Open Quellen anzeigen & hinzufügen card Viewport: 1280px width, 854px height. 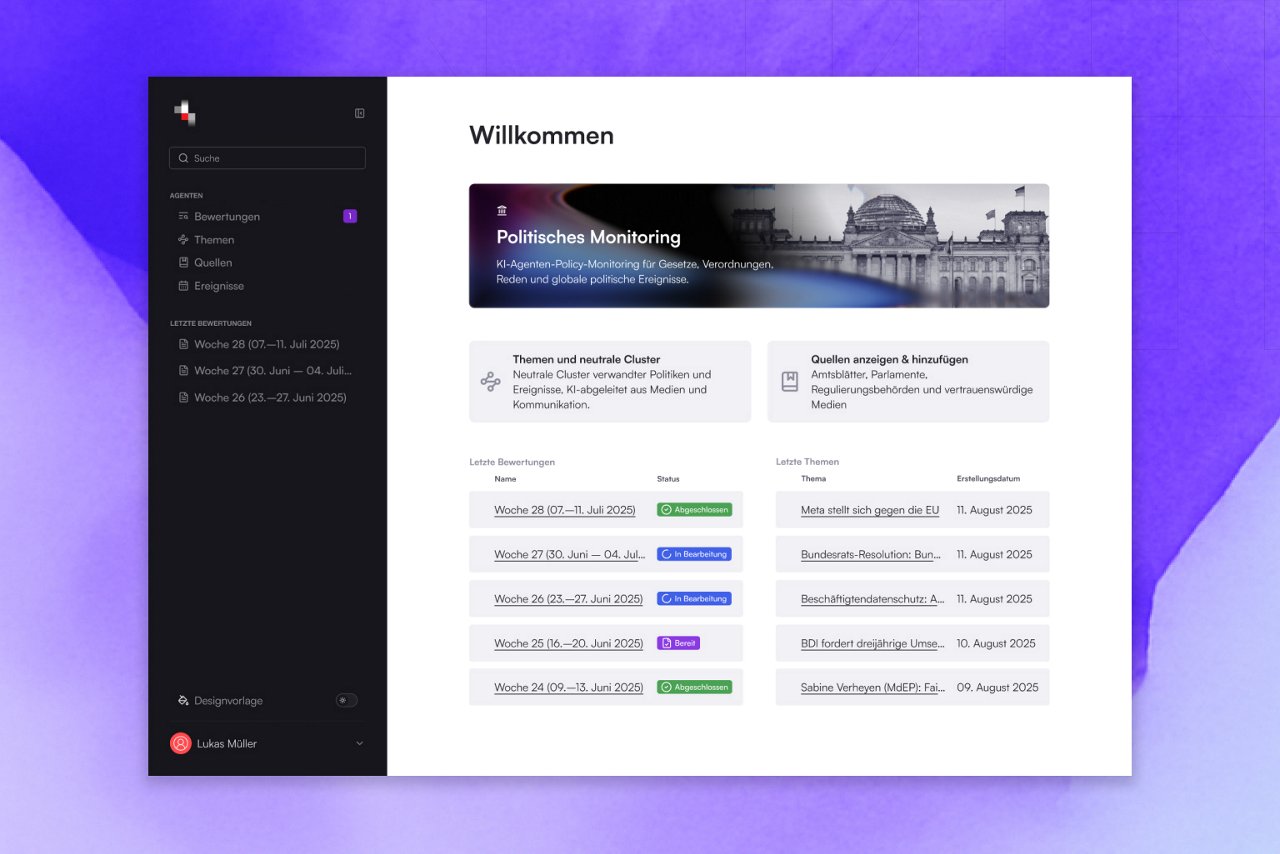point(908,381)
